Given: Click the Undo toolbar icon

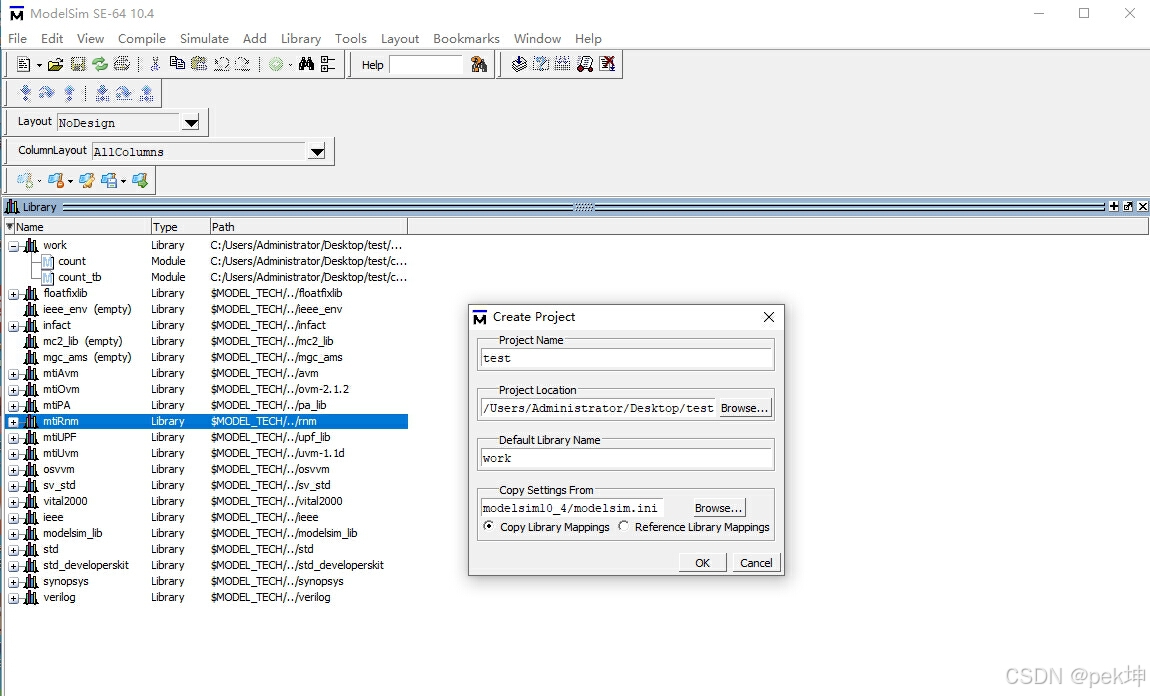Looking at the screenshot, I should pyautogui.click(x=221, y=65).
